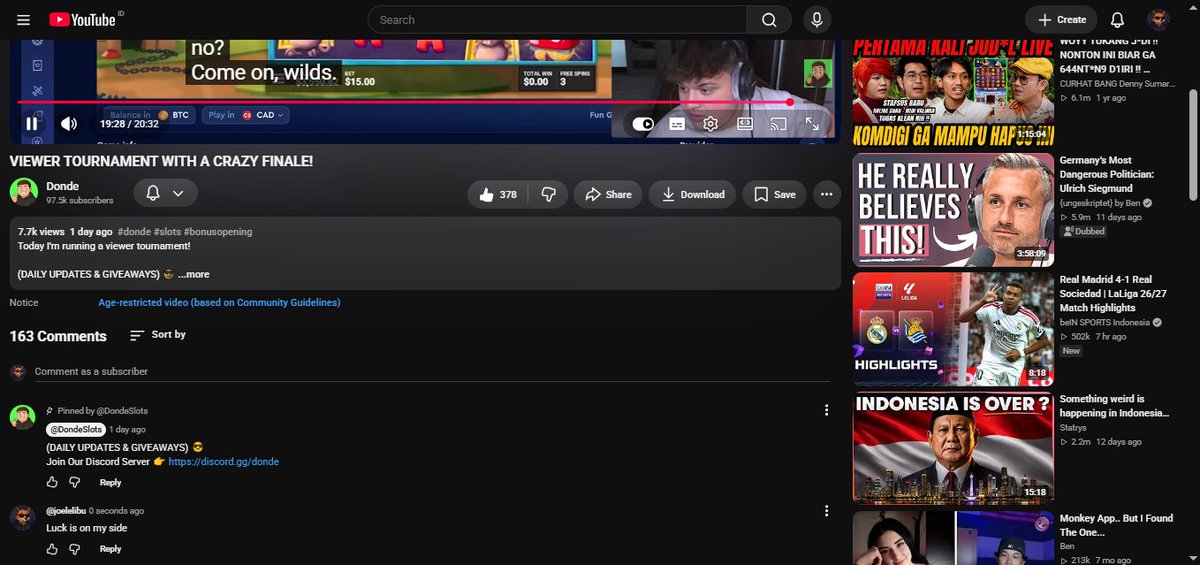Toggle subtitles/closed captions in player
Image resolution: width=1200 pixels, height=565 pixels.
click(x=677, y=124)
